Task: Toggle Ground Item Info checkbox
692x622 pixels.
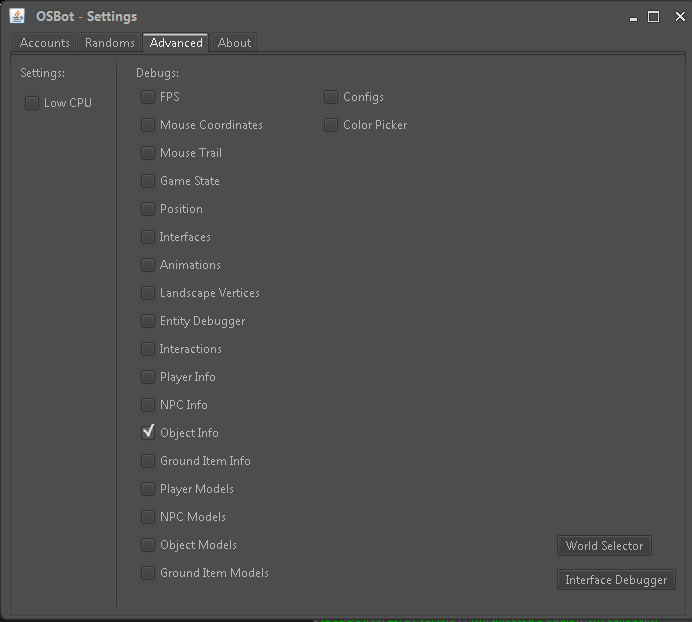Action: 148,461
